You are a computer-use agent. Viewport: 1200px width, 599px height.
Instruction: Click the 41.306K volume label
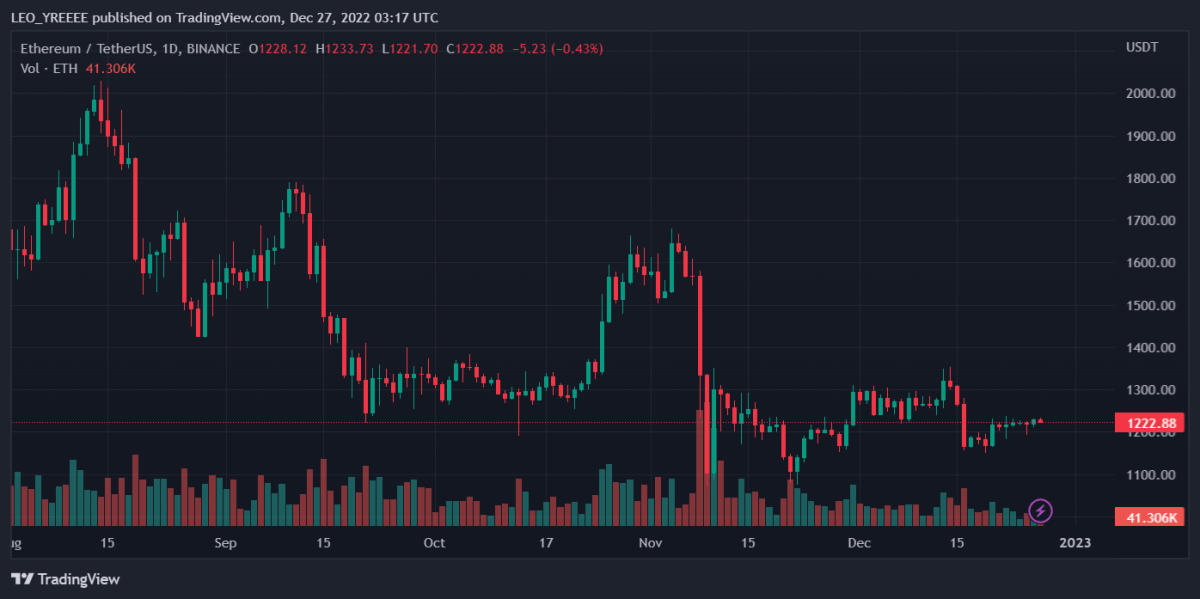point(1150,517)
